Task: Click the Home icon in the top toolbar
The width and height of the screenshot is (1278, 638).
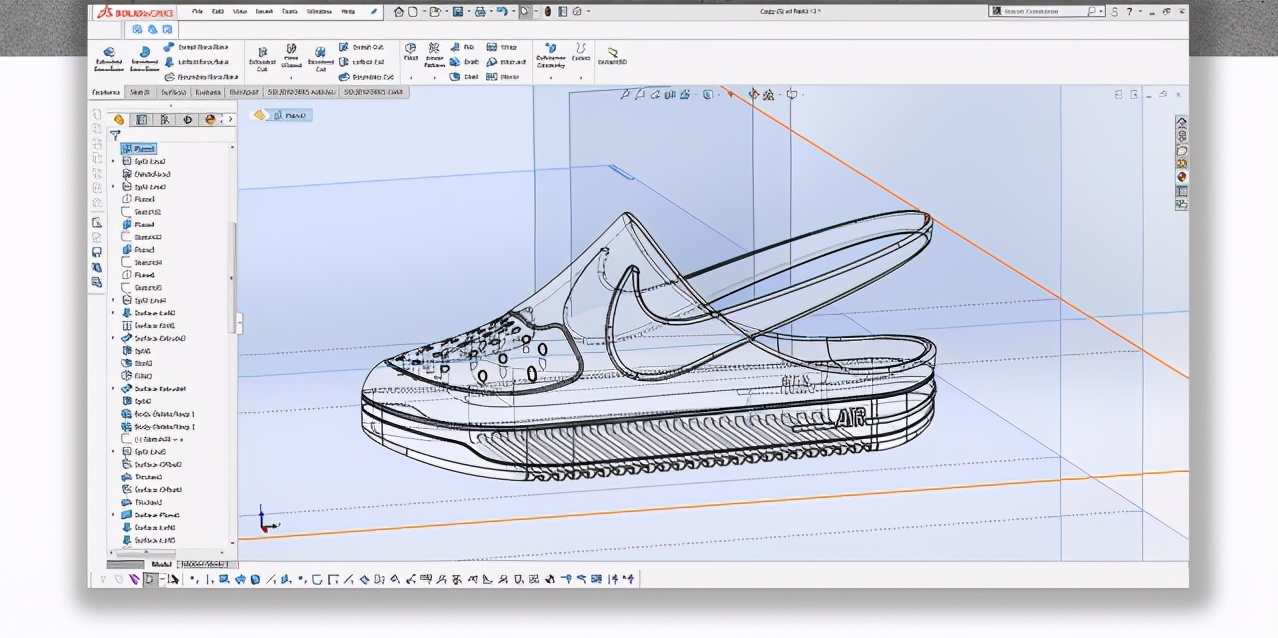Action: pyautogui.click(x=399, y=12)
